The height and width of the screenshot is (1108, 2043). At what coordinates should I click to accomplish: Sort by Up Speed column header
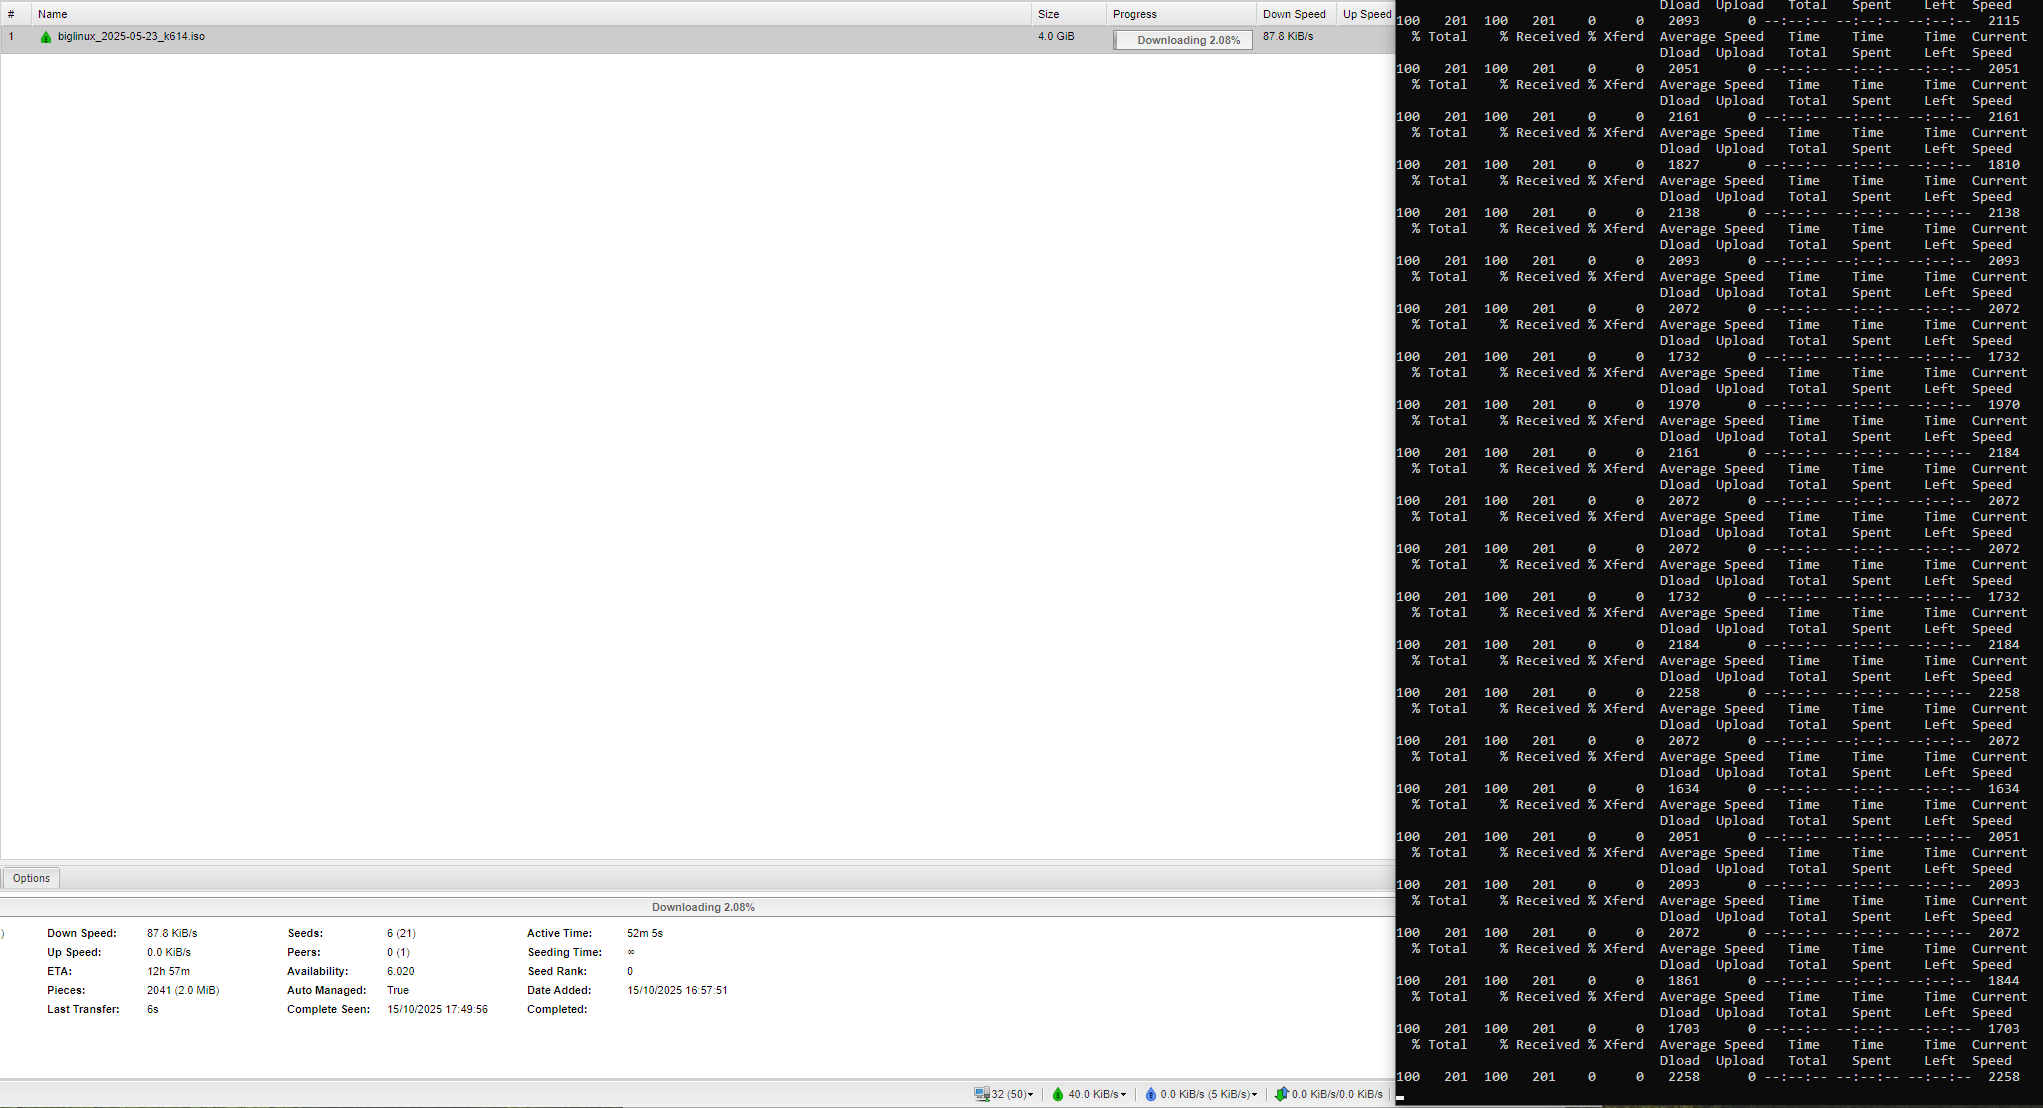(x=1366, y=14)
